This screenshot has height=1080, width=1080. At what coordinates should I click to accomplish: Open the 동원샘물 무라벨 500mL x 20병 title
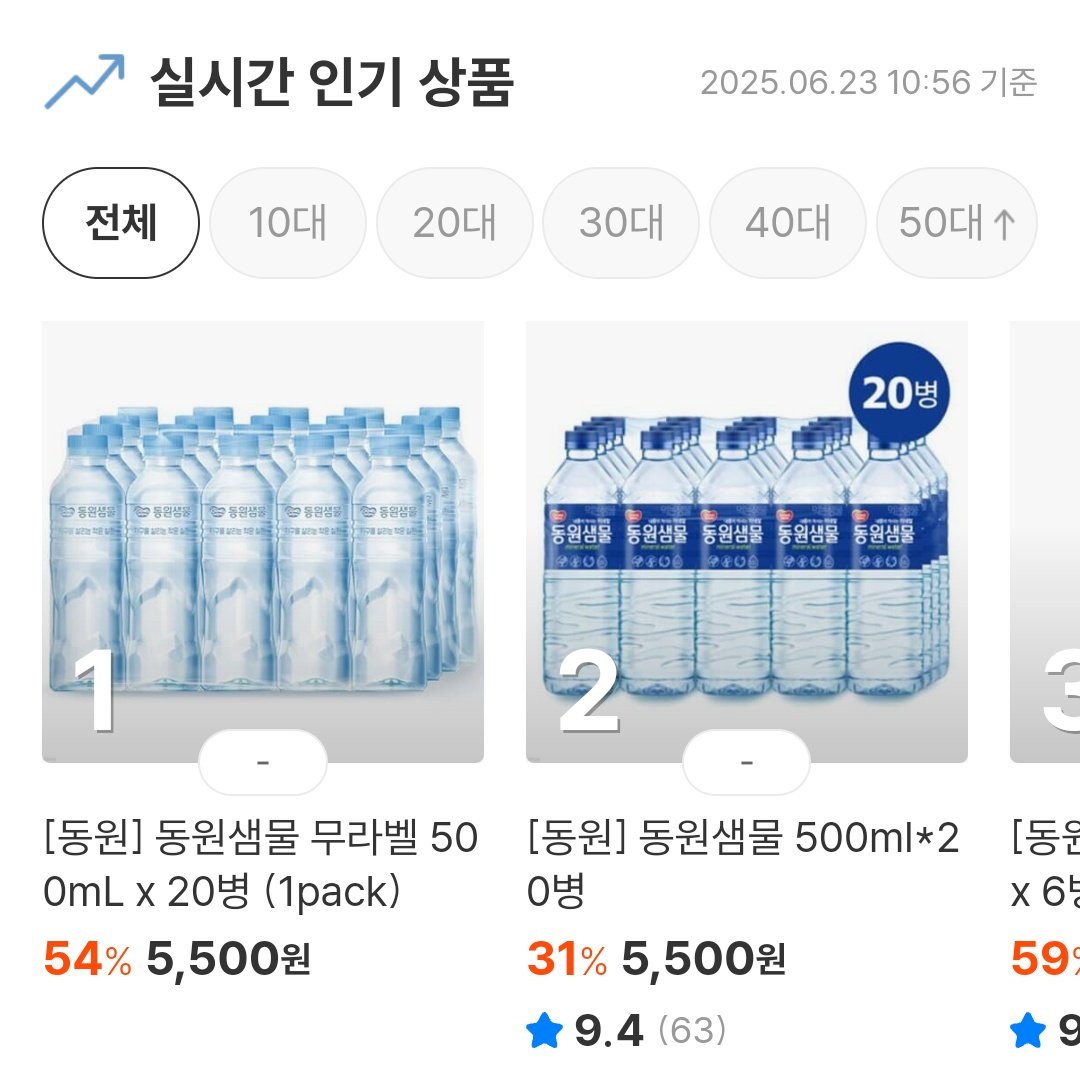click(x=261, y=865)
